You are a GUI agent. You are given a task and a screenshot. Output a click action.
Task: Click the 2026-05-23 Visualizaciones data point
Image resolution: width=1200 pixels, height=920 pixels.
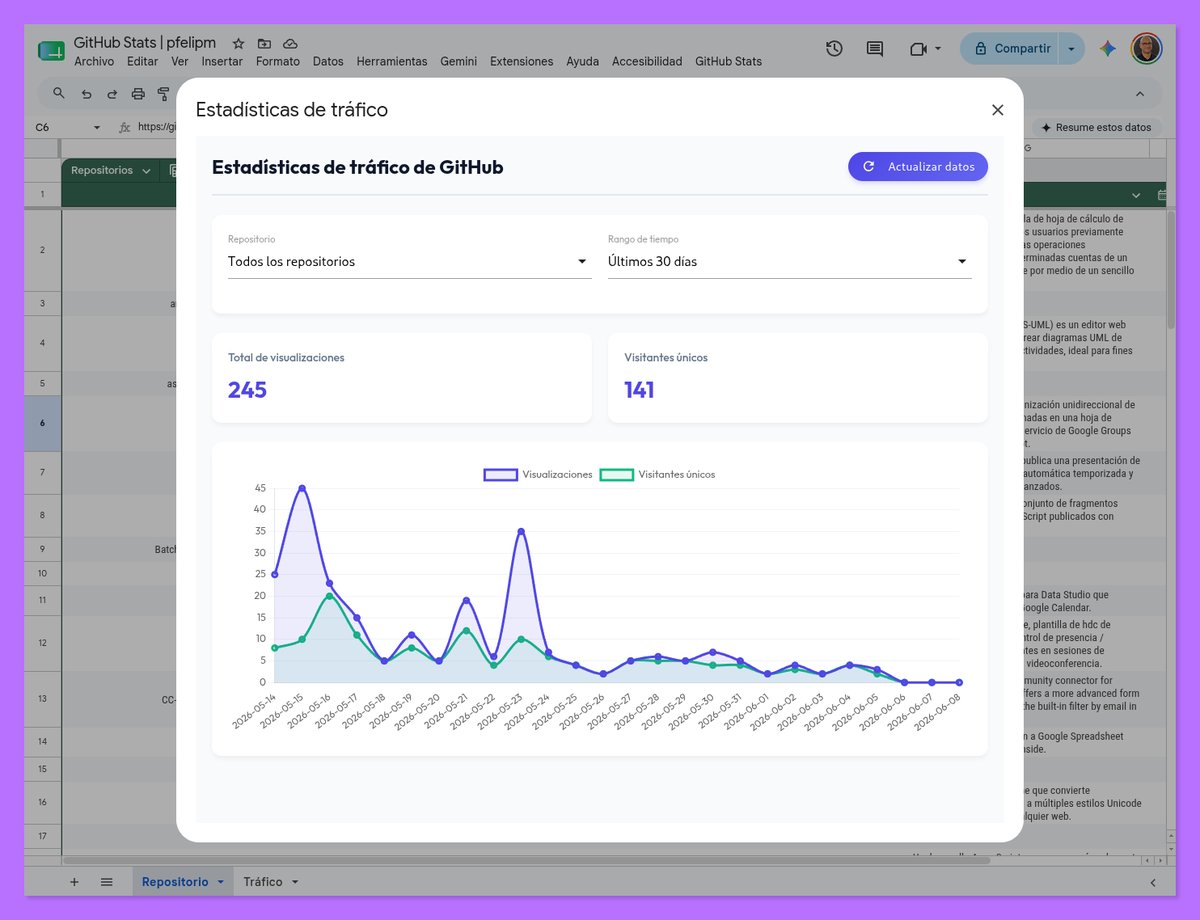pyautogui.click(x=521, y=531)
